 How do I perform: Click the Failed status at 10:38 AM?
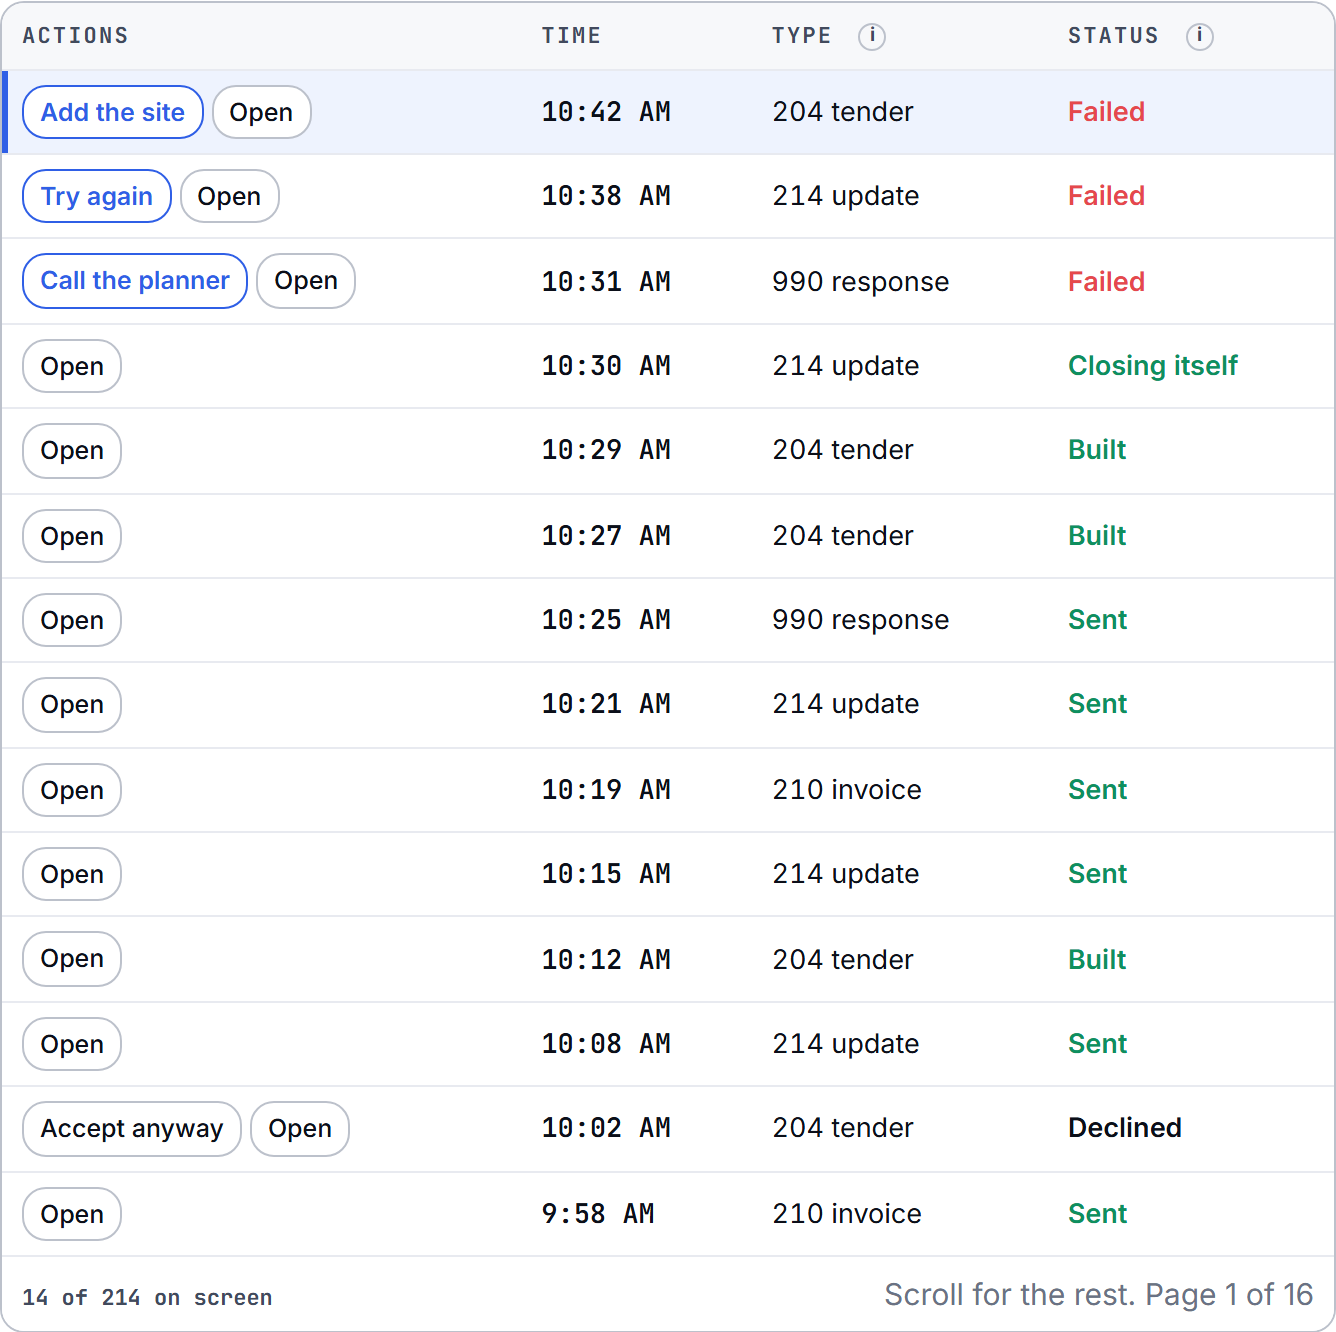[x=1106, y=196]
